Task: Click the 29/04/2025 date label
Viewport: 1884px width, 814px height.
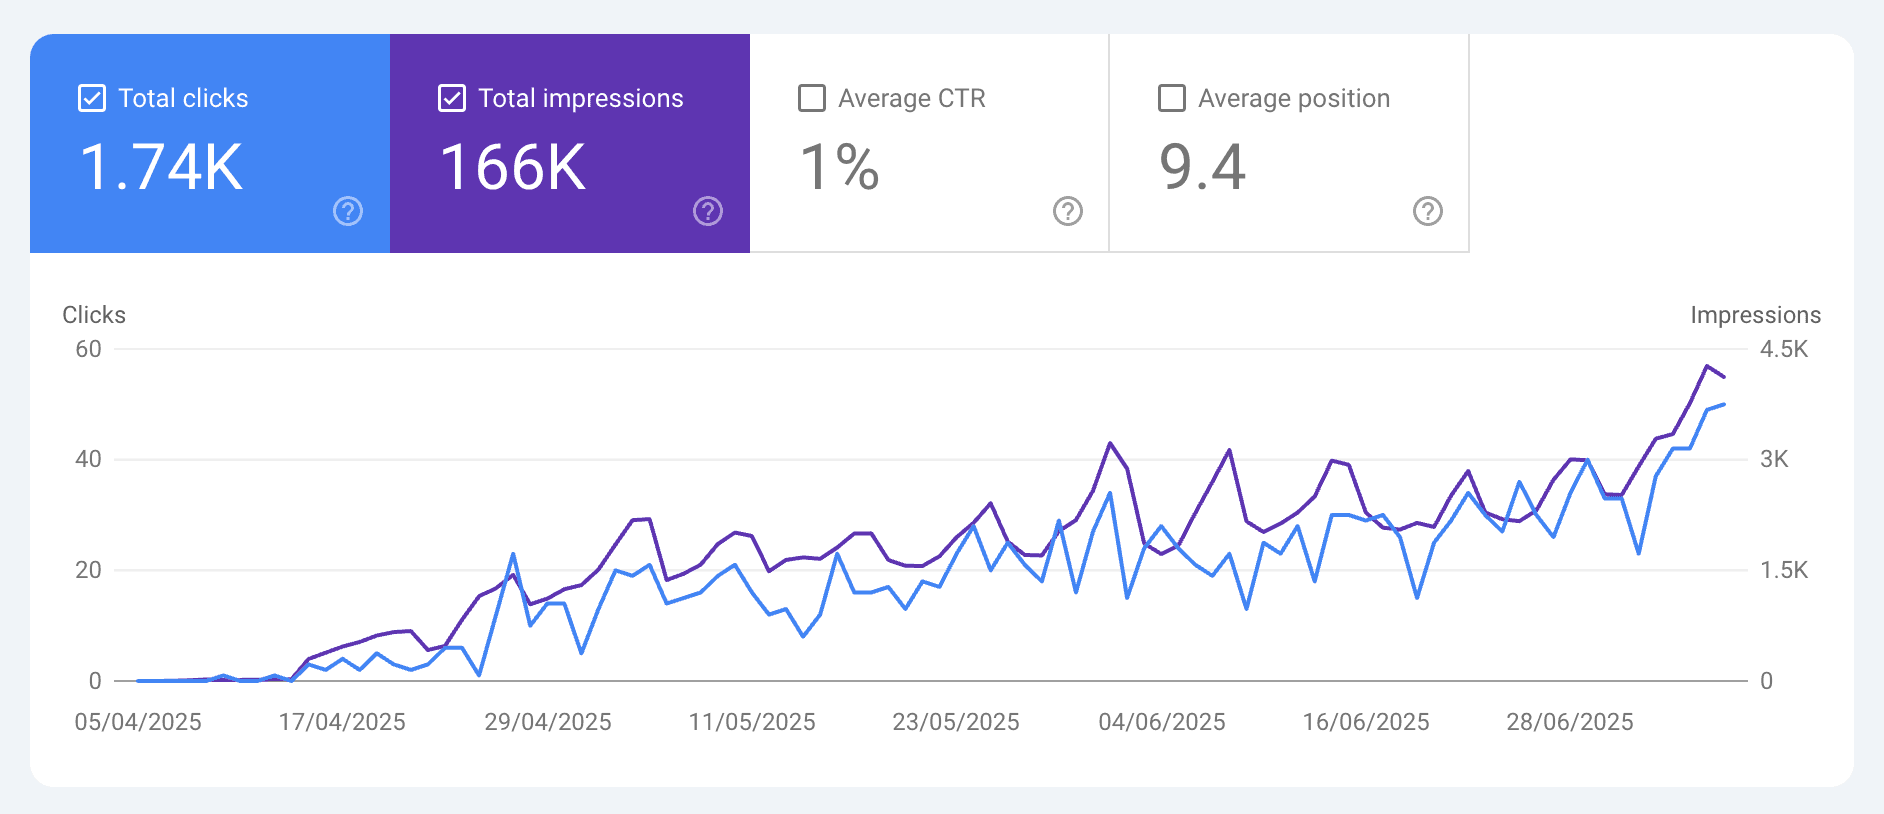Action: 548,722
